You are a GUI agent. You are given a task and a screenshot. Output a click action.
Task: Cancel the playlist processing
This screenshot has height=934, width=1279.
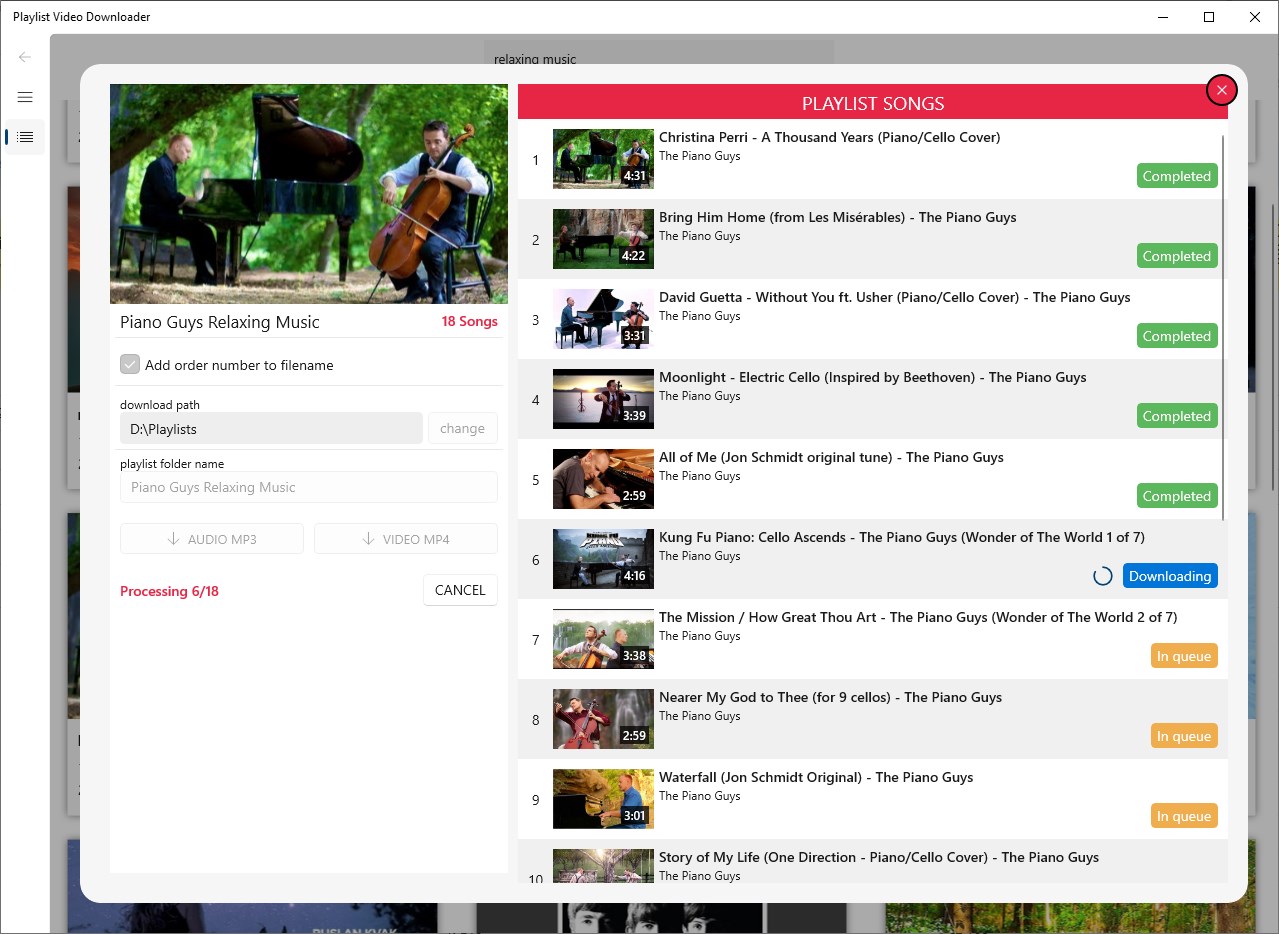point(460,590)
